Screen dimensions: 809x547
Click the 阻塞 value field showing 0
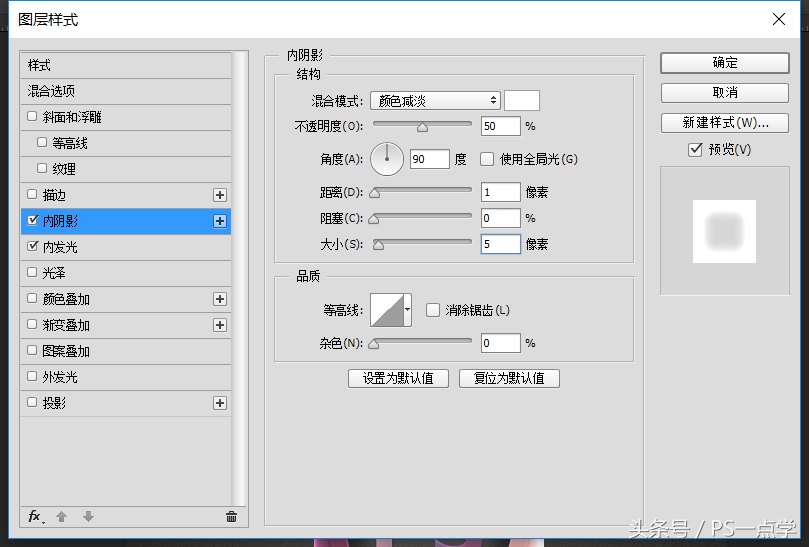tap(500, 218)
